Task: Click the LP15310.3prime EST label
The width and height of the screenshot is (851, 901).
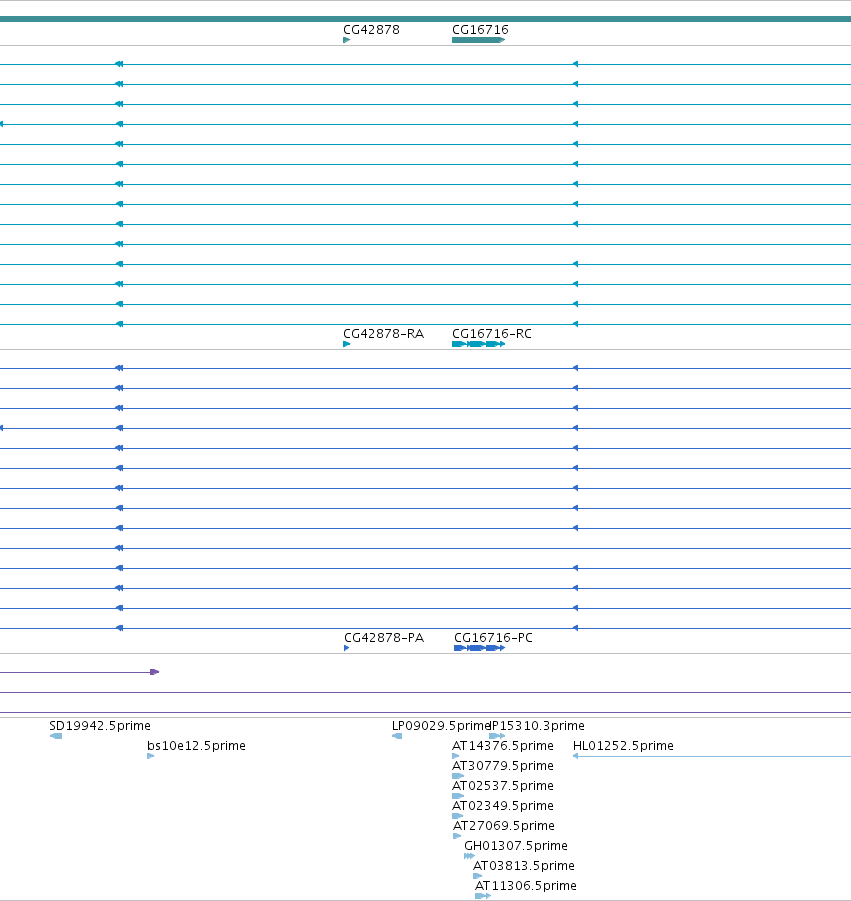Action: tap(537, 725)
